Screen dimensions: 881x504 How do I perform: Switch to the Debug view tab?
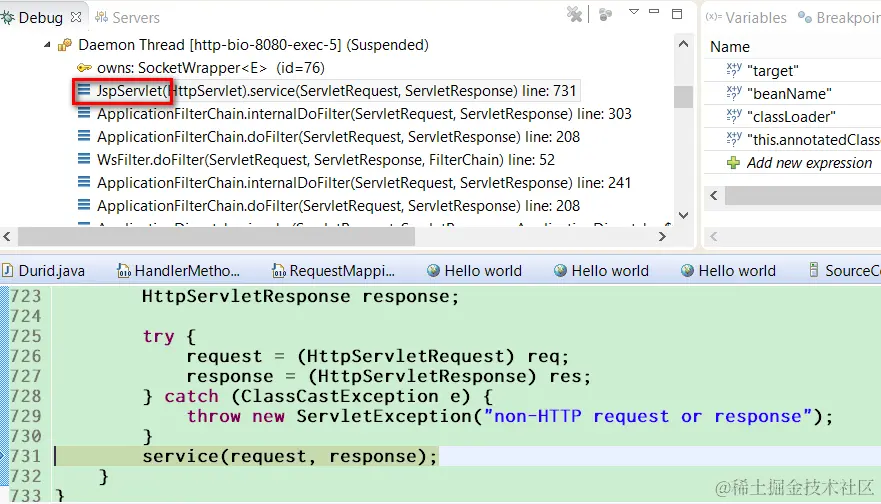40,17
